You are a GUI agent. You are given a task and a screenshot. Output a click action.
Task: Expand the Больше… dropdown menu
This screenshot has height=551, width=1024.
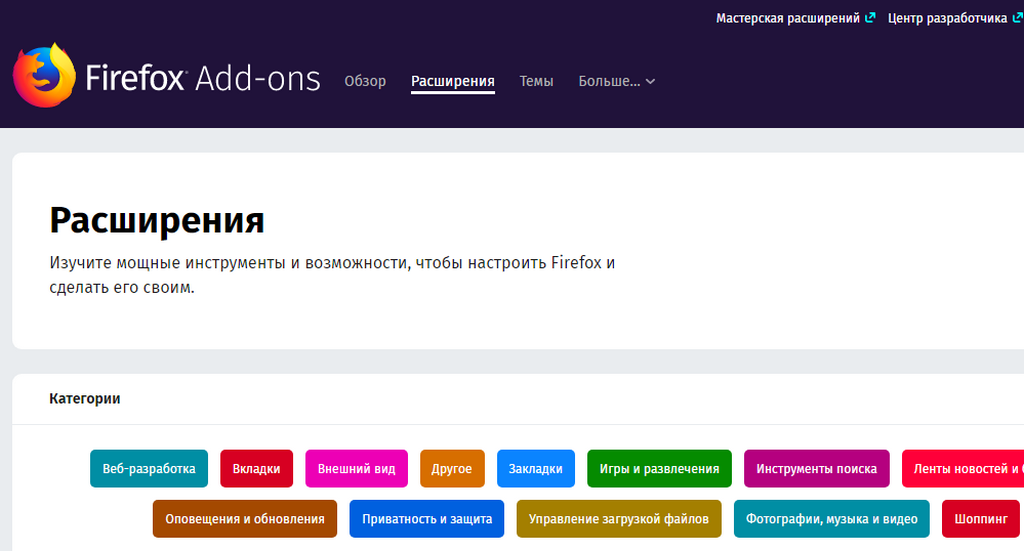616,81
